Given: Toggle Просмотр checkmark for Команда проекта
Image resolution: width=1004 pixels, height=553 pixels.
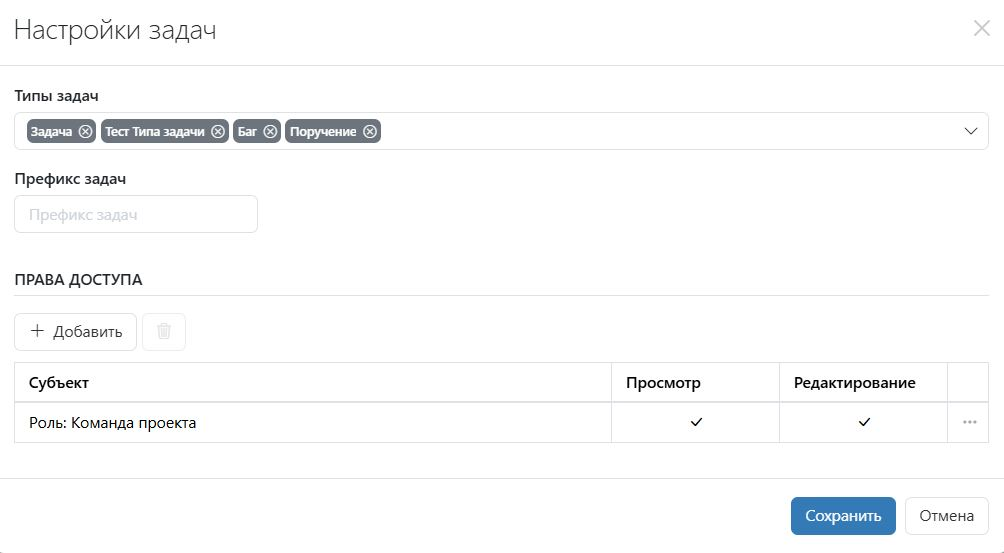Looking at the screenshot, I should (x=696, y=423).
